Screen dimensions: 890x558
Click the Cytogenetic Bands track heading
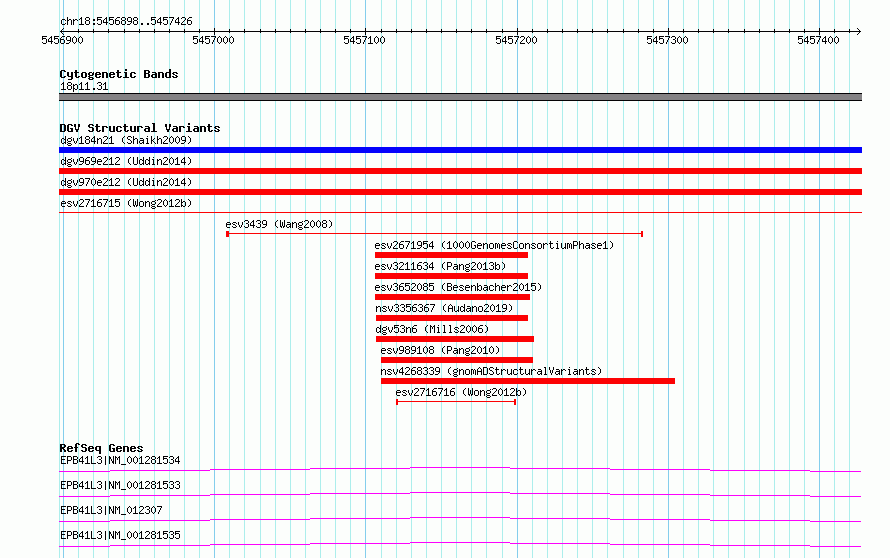point(119,74)
